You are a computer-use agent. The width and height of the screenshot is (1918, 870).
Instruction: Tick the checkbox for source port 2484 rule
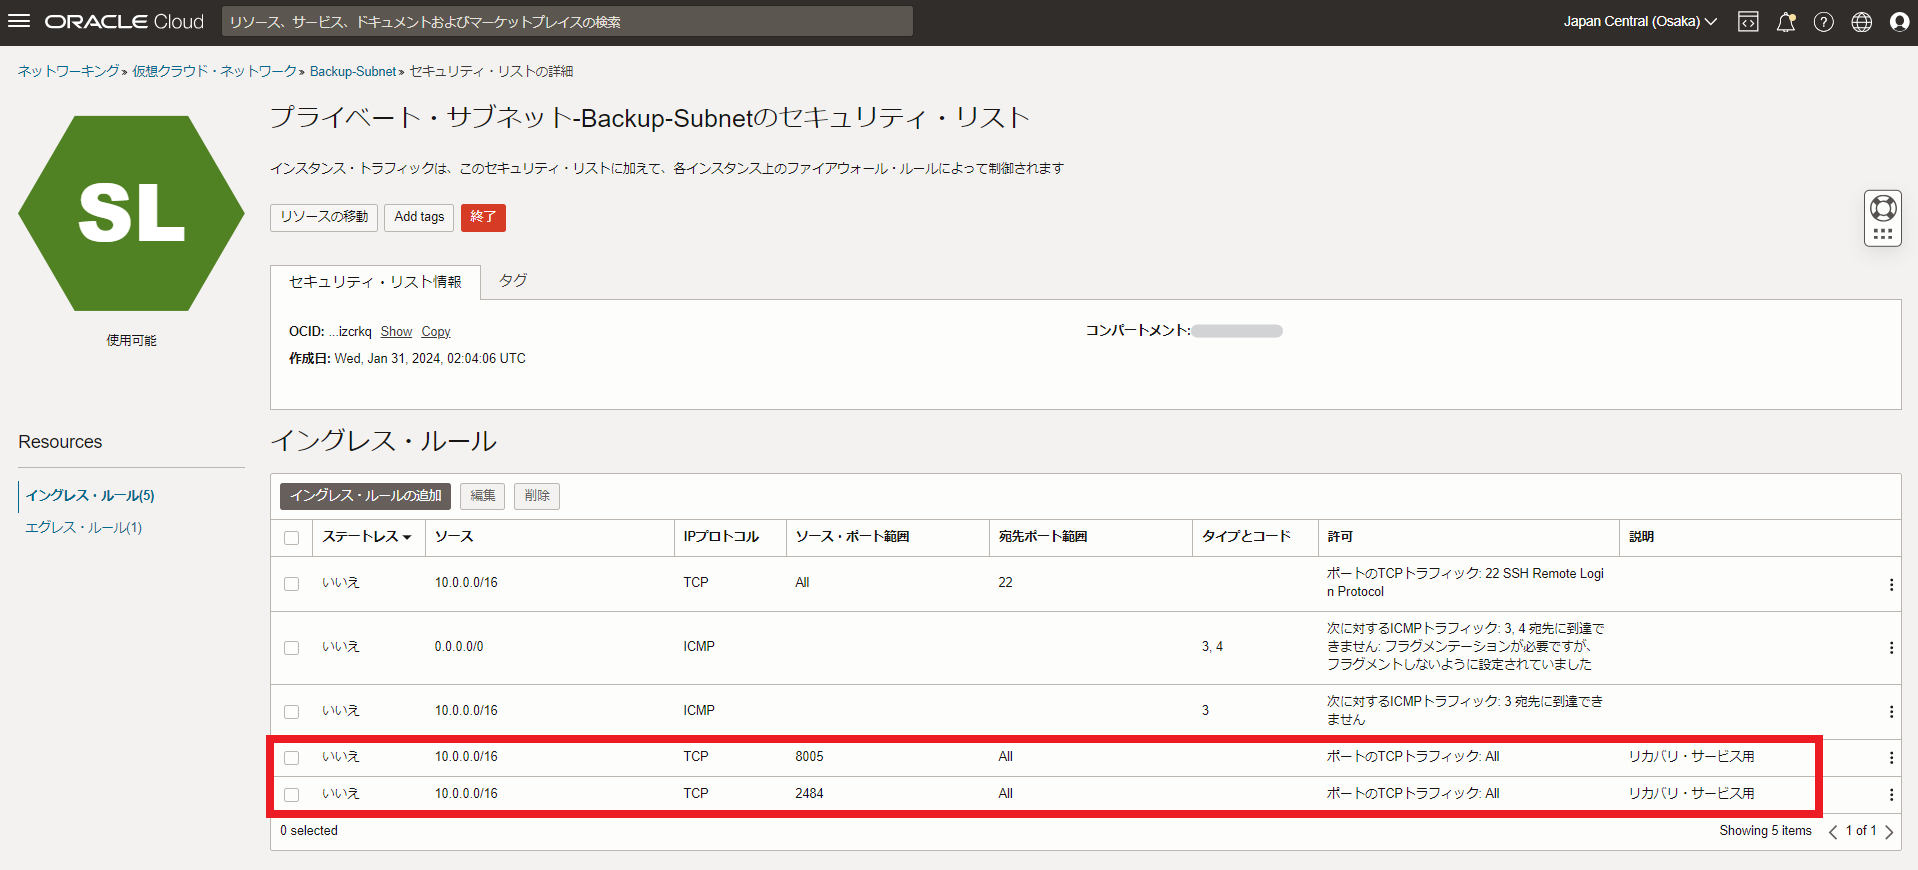(291, 795)
